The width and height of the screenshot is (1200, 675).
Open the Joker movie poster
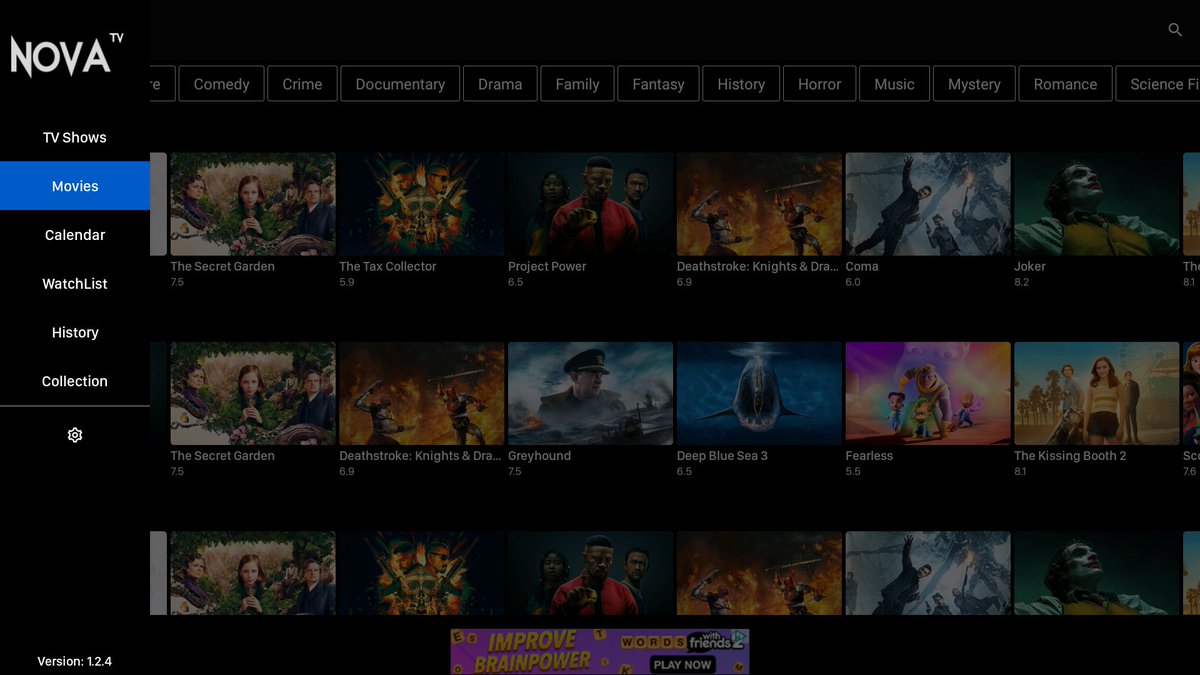(1096, 203)
